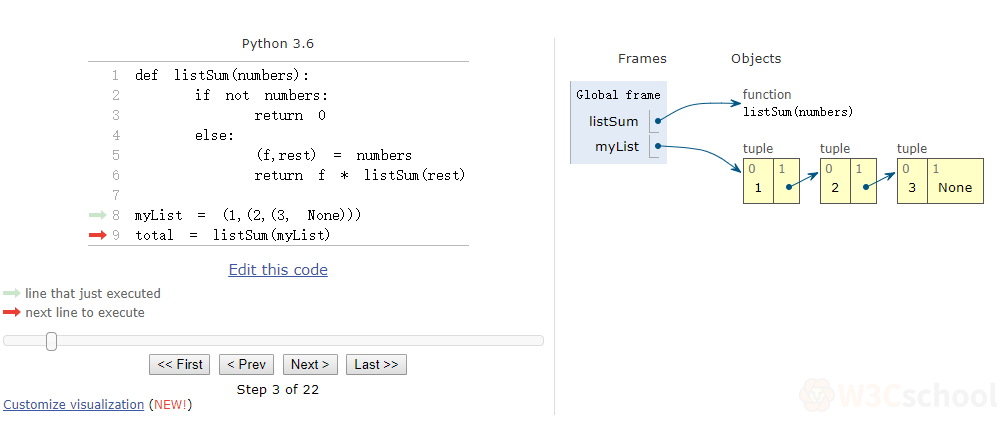Image resolution: width=1008 pixels, height=425 pixels.
Task: Click the listSum(numbers) function object
Action: (798, 111)
